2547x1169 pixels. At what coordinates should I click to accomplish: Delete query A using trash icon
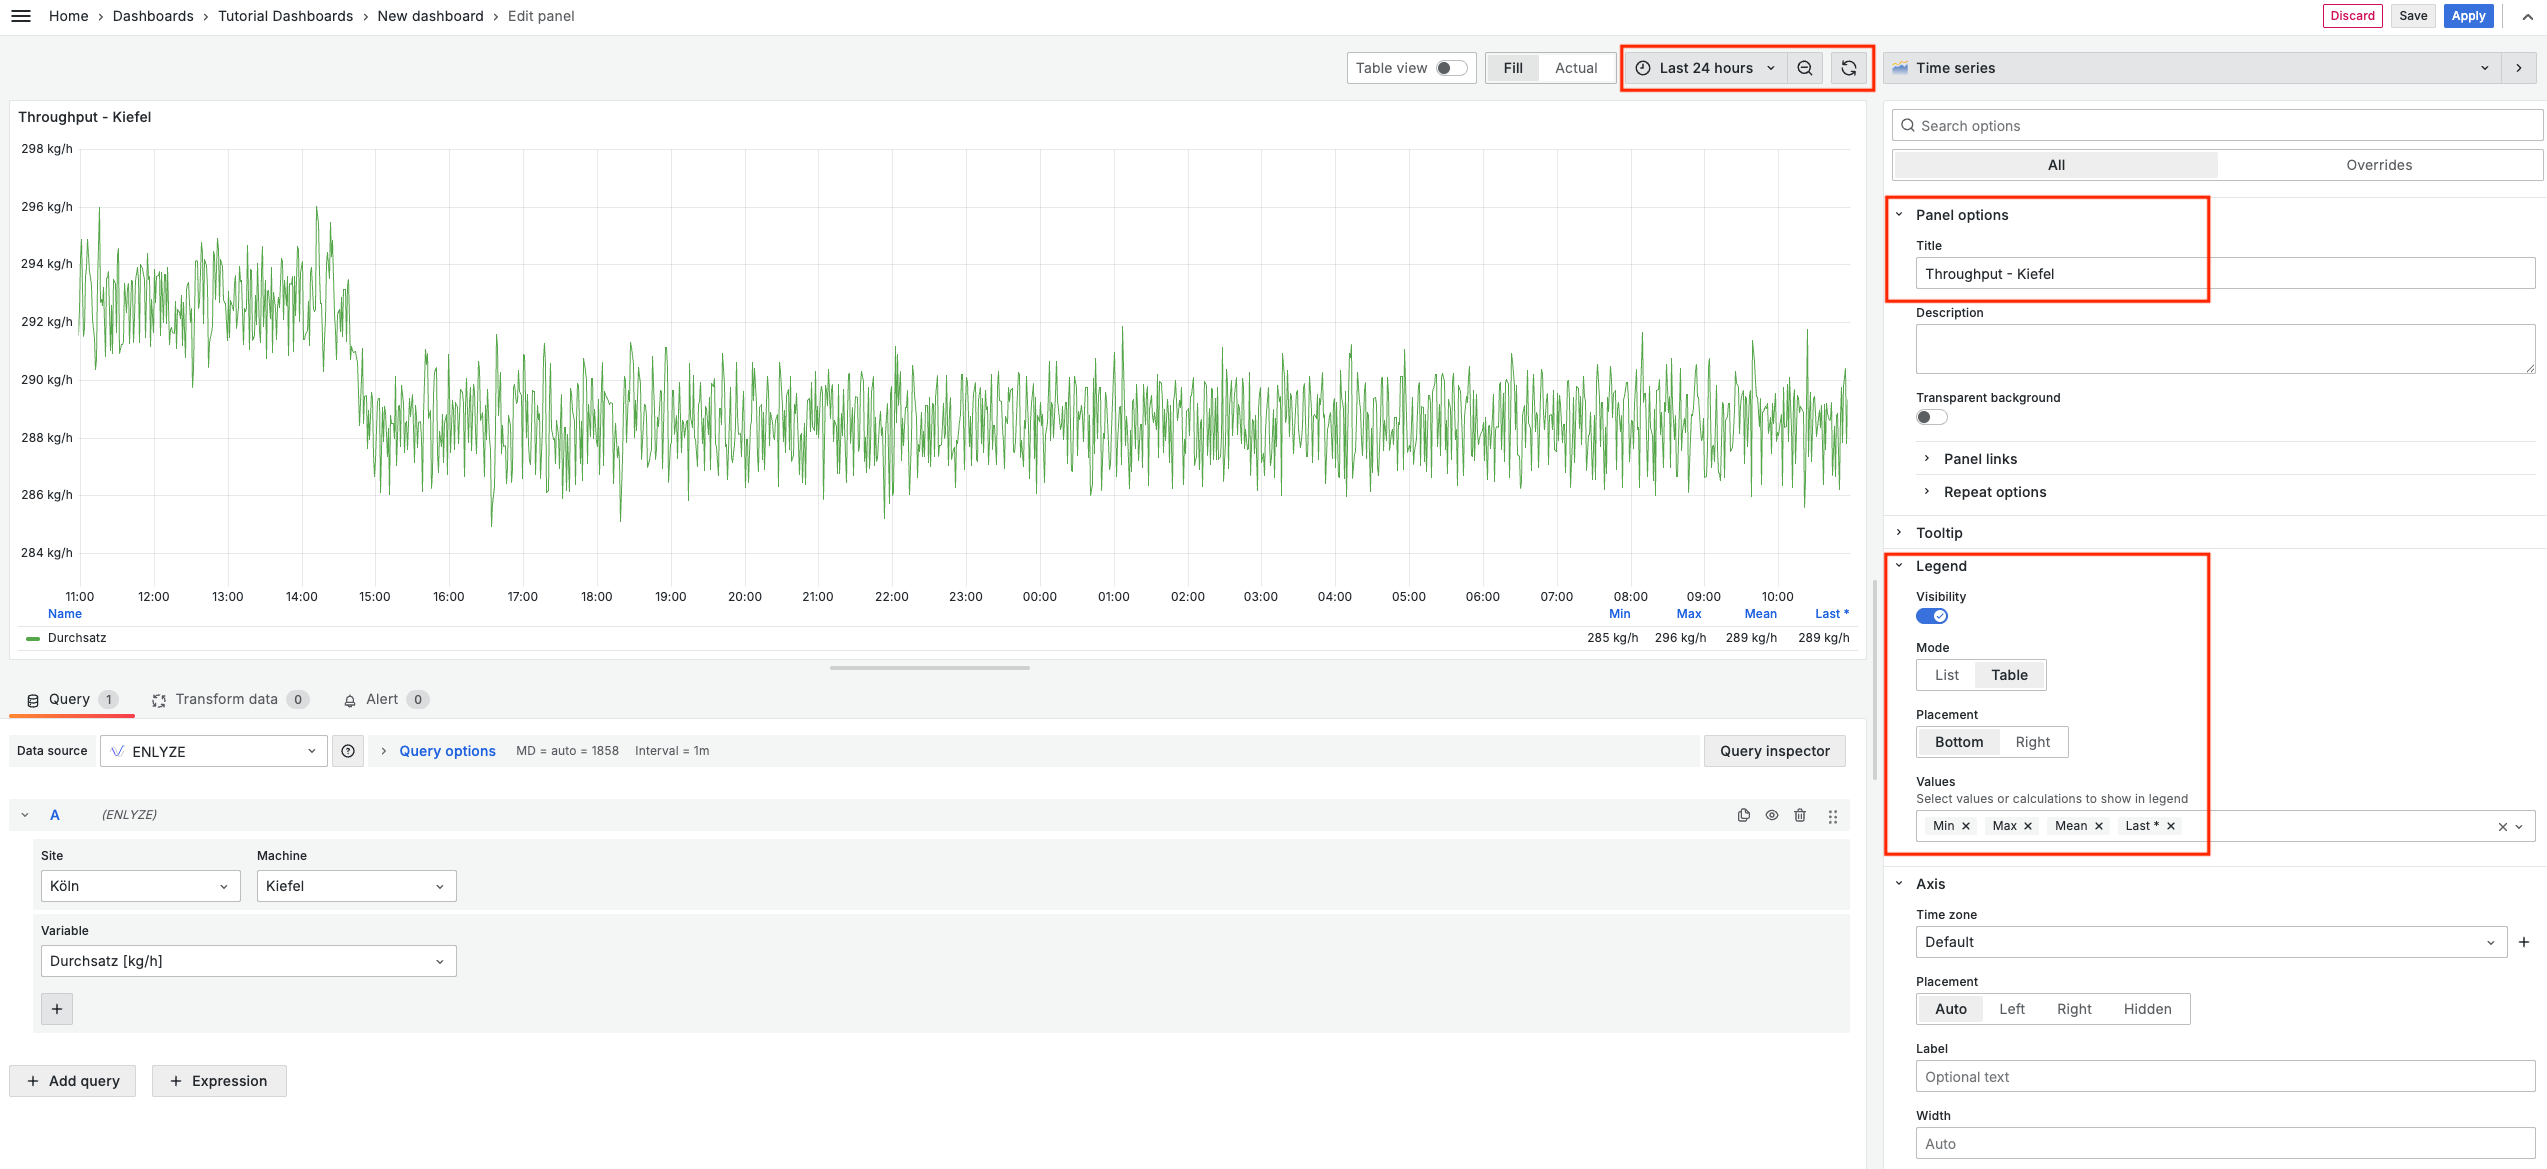(1799, 815)
